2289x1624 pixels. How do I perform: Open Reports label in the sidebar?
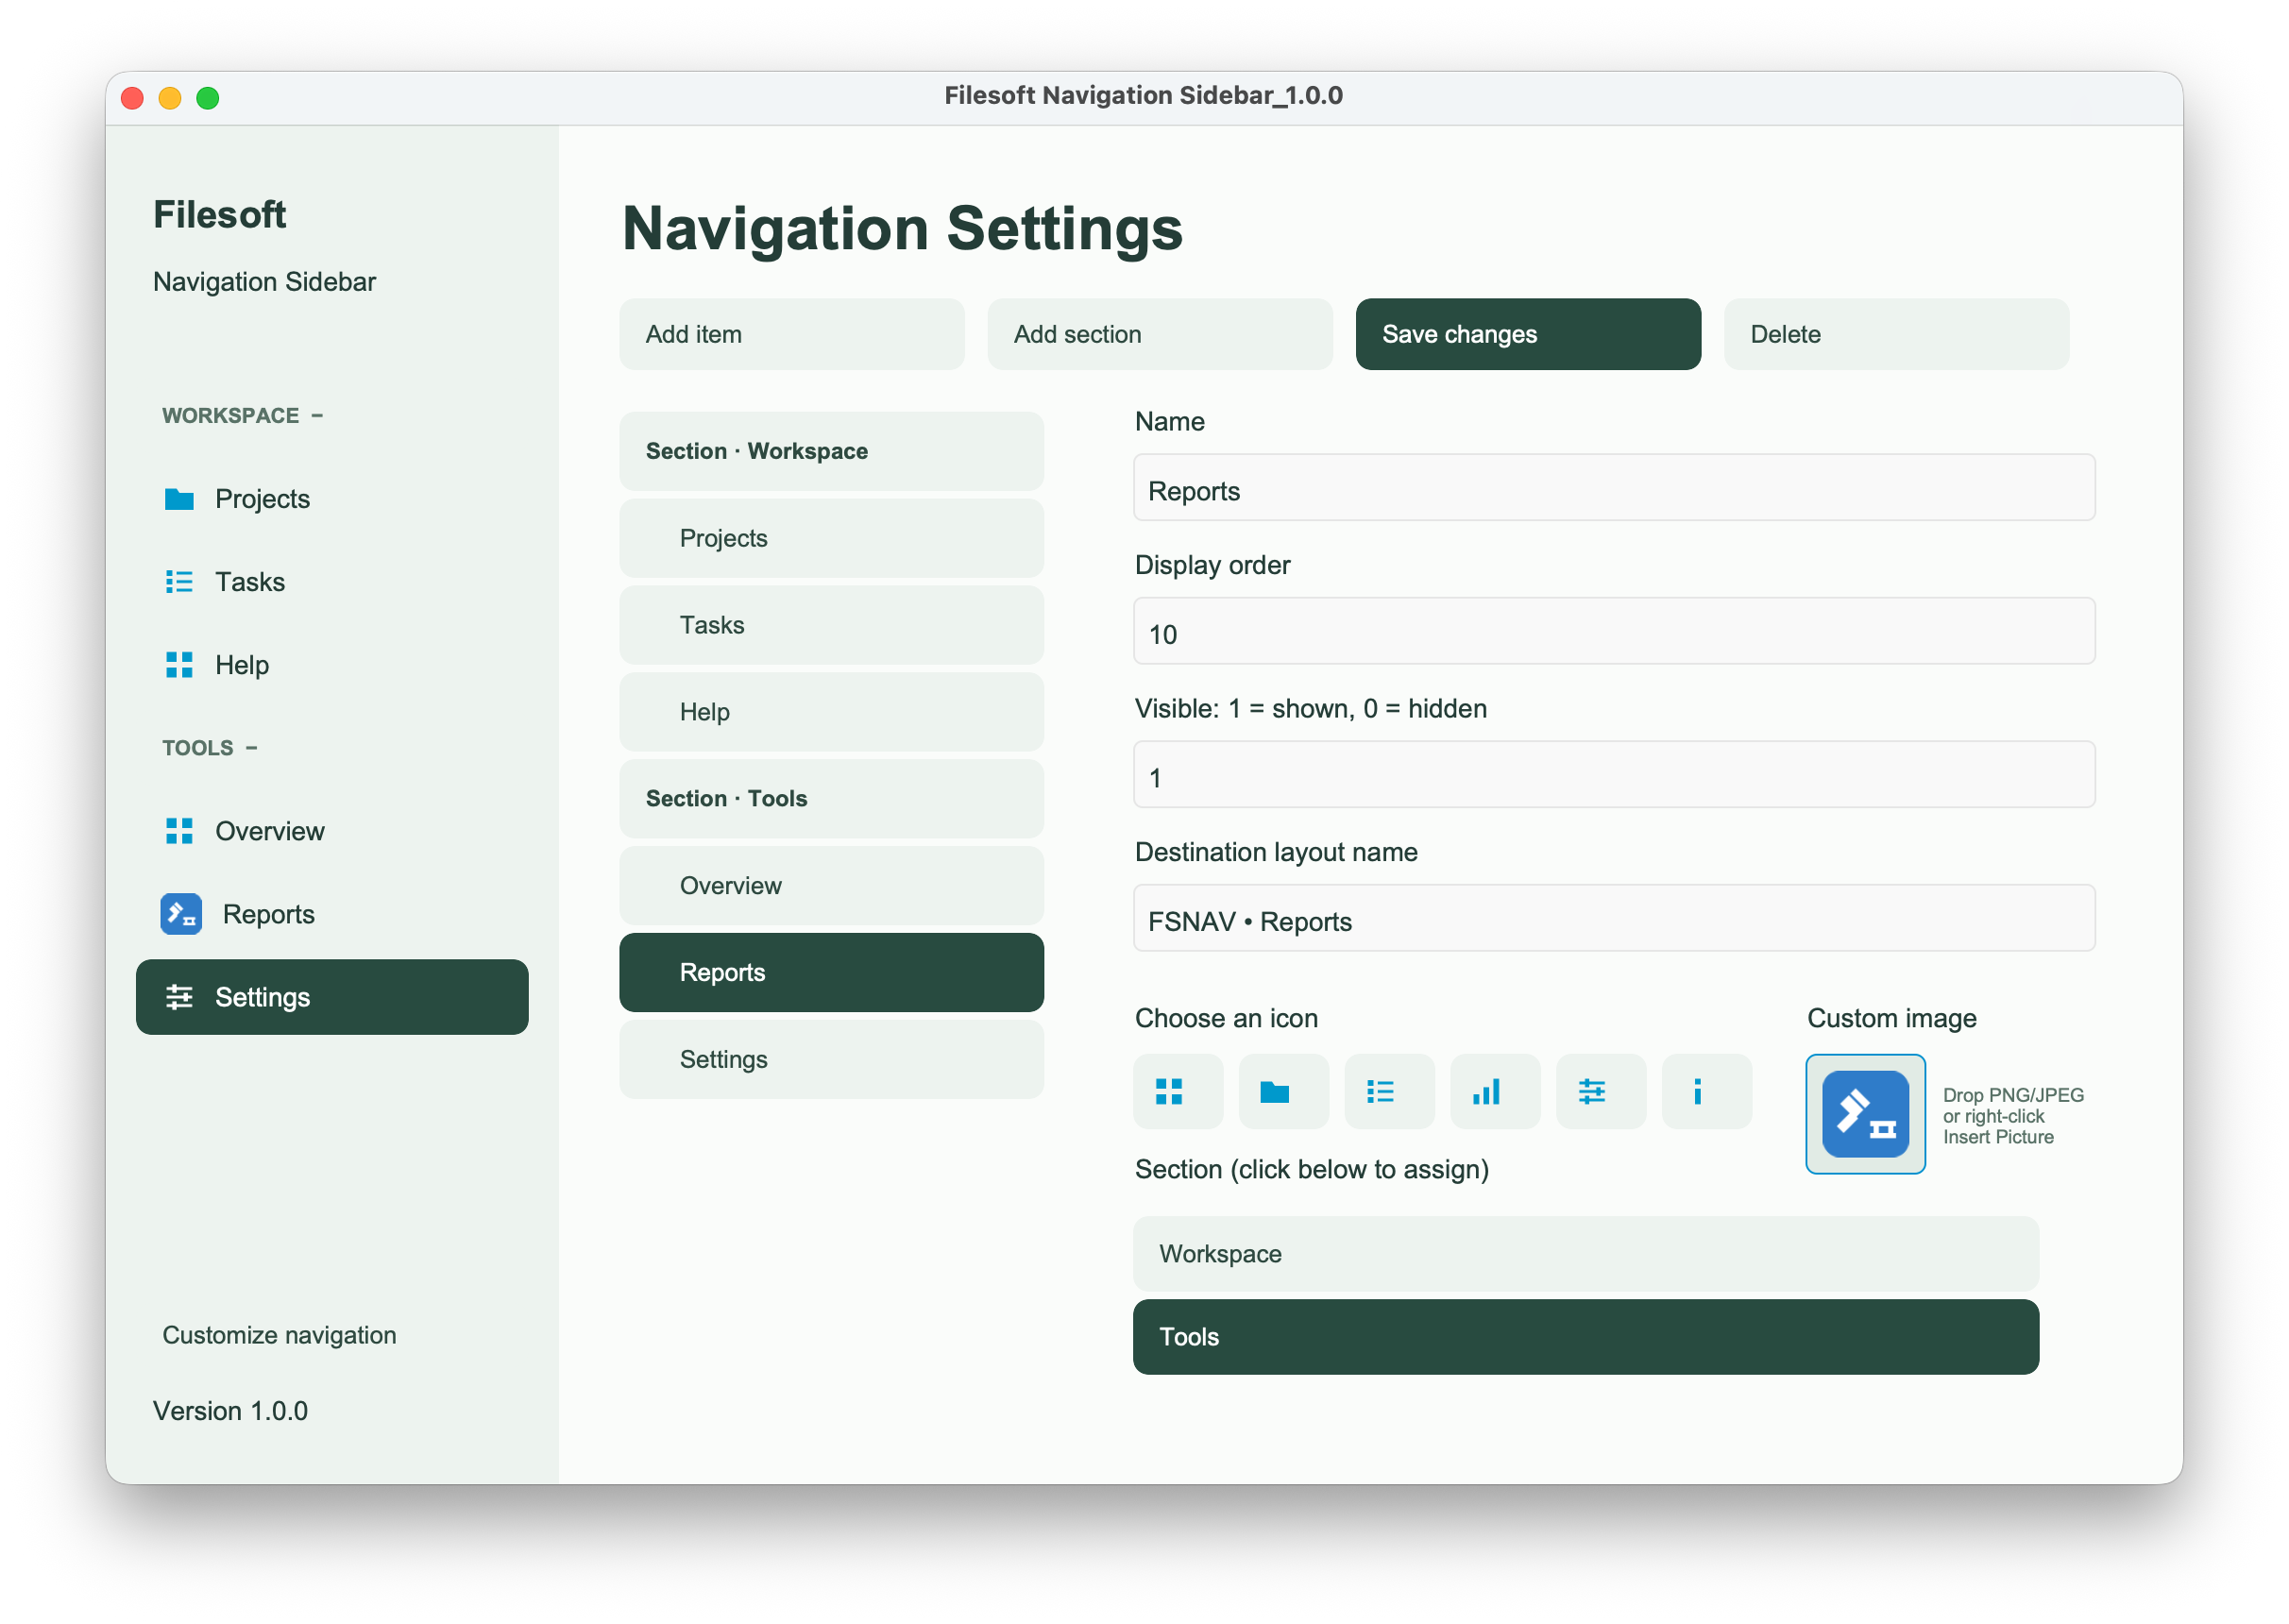269,914
